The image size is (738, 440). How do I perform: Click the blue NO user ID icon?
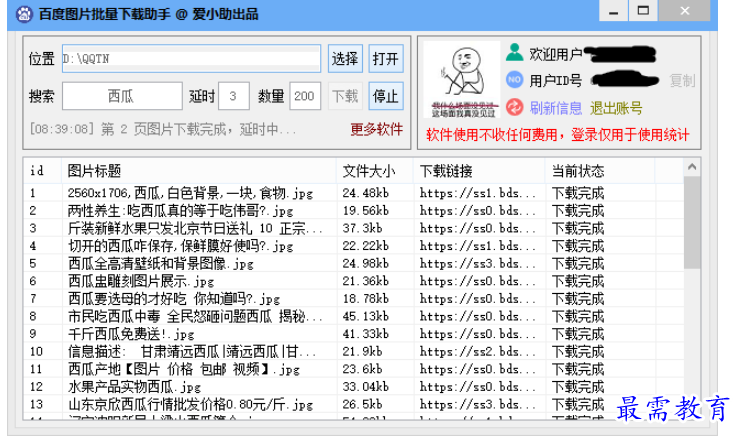point(514,80)
